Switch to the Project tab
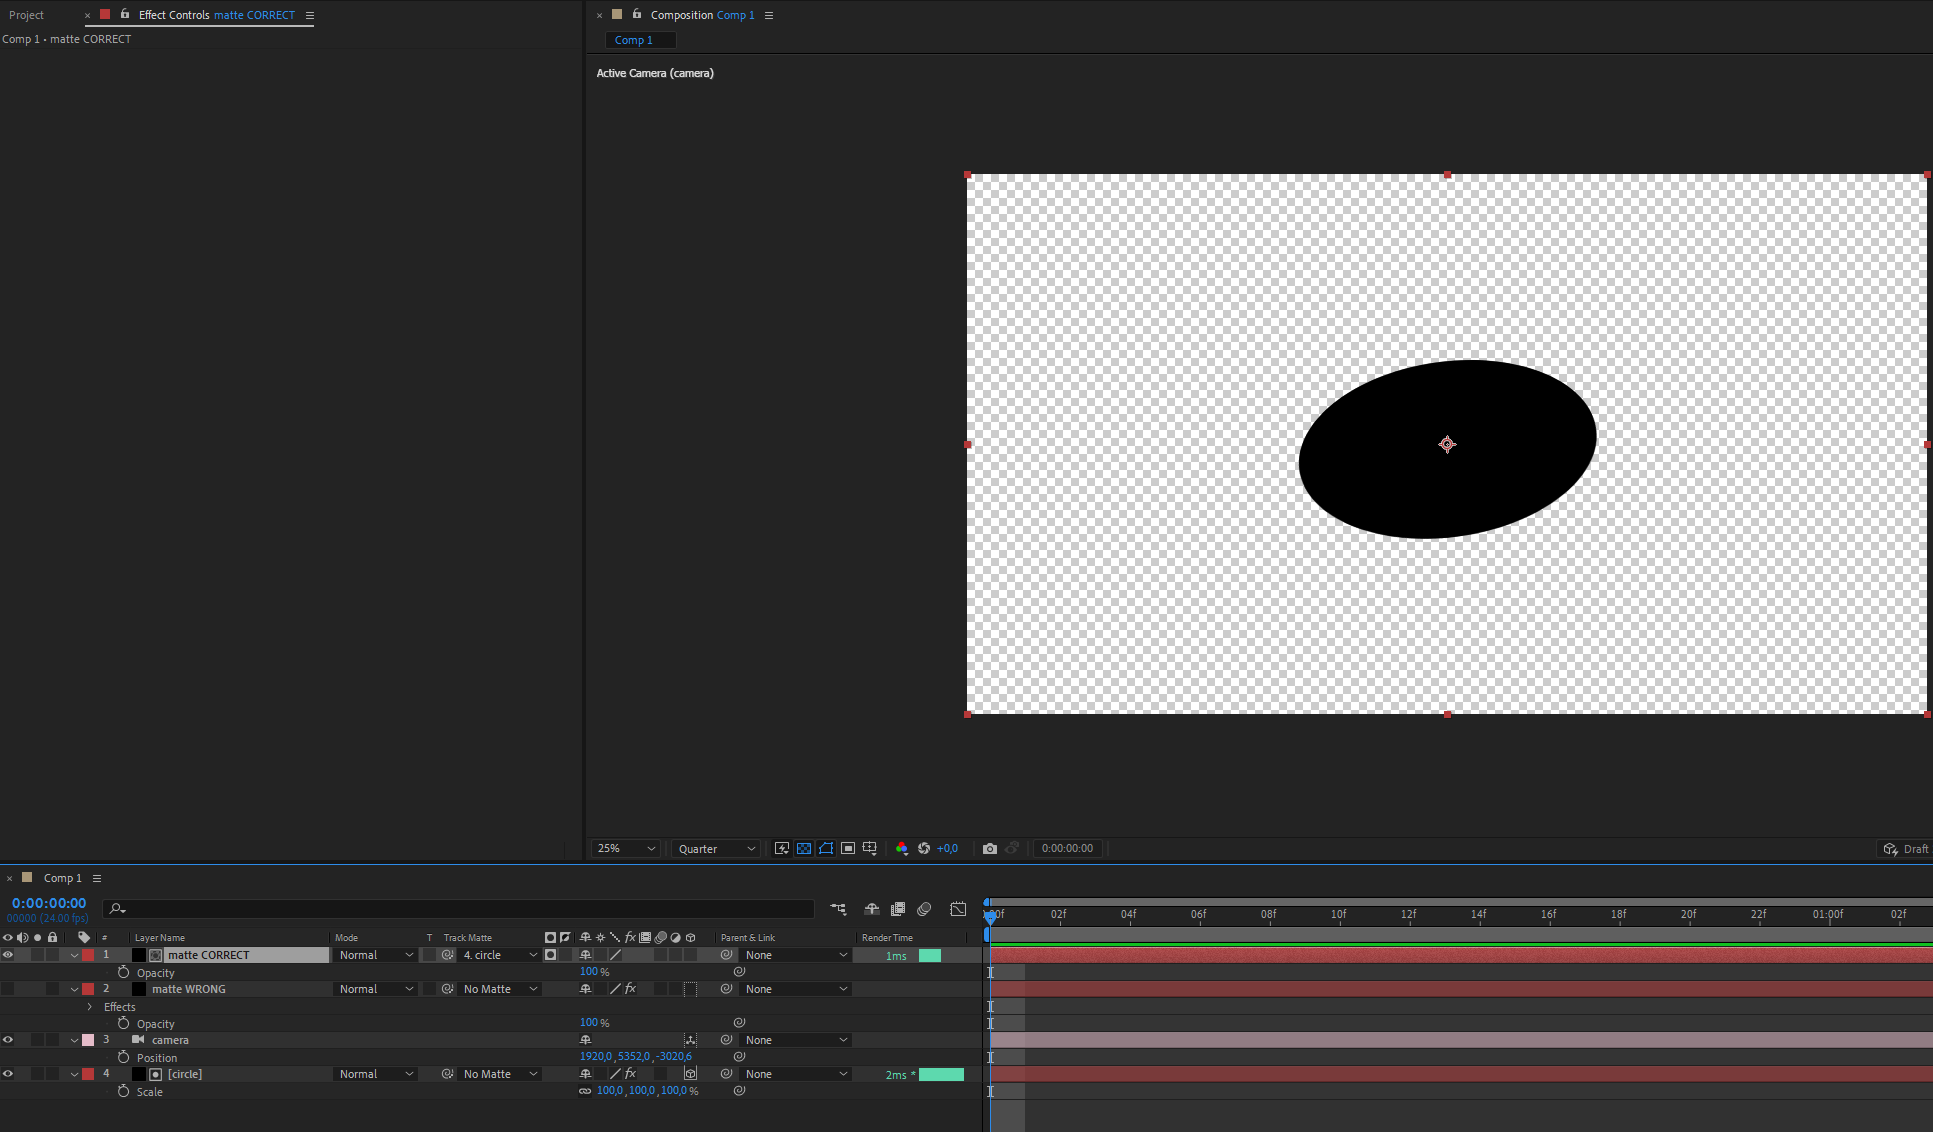The height and width of the screenshot is (1132, 1933). pos(27,15)
